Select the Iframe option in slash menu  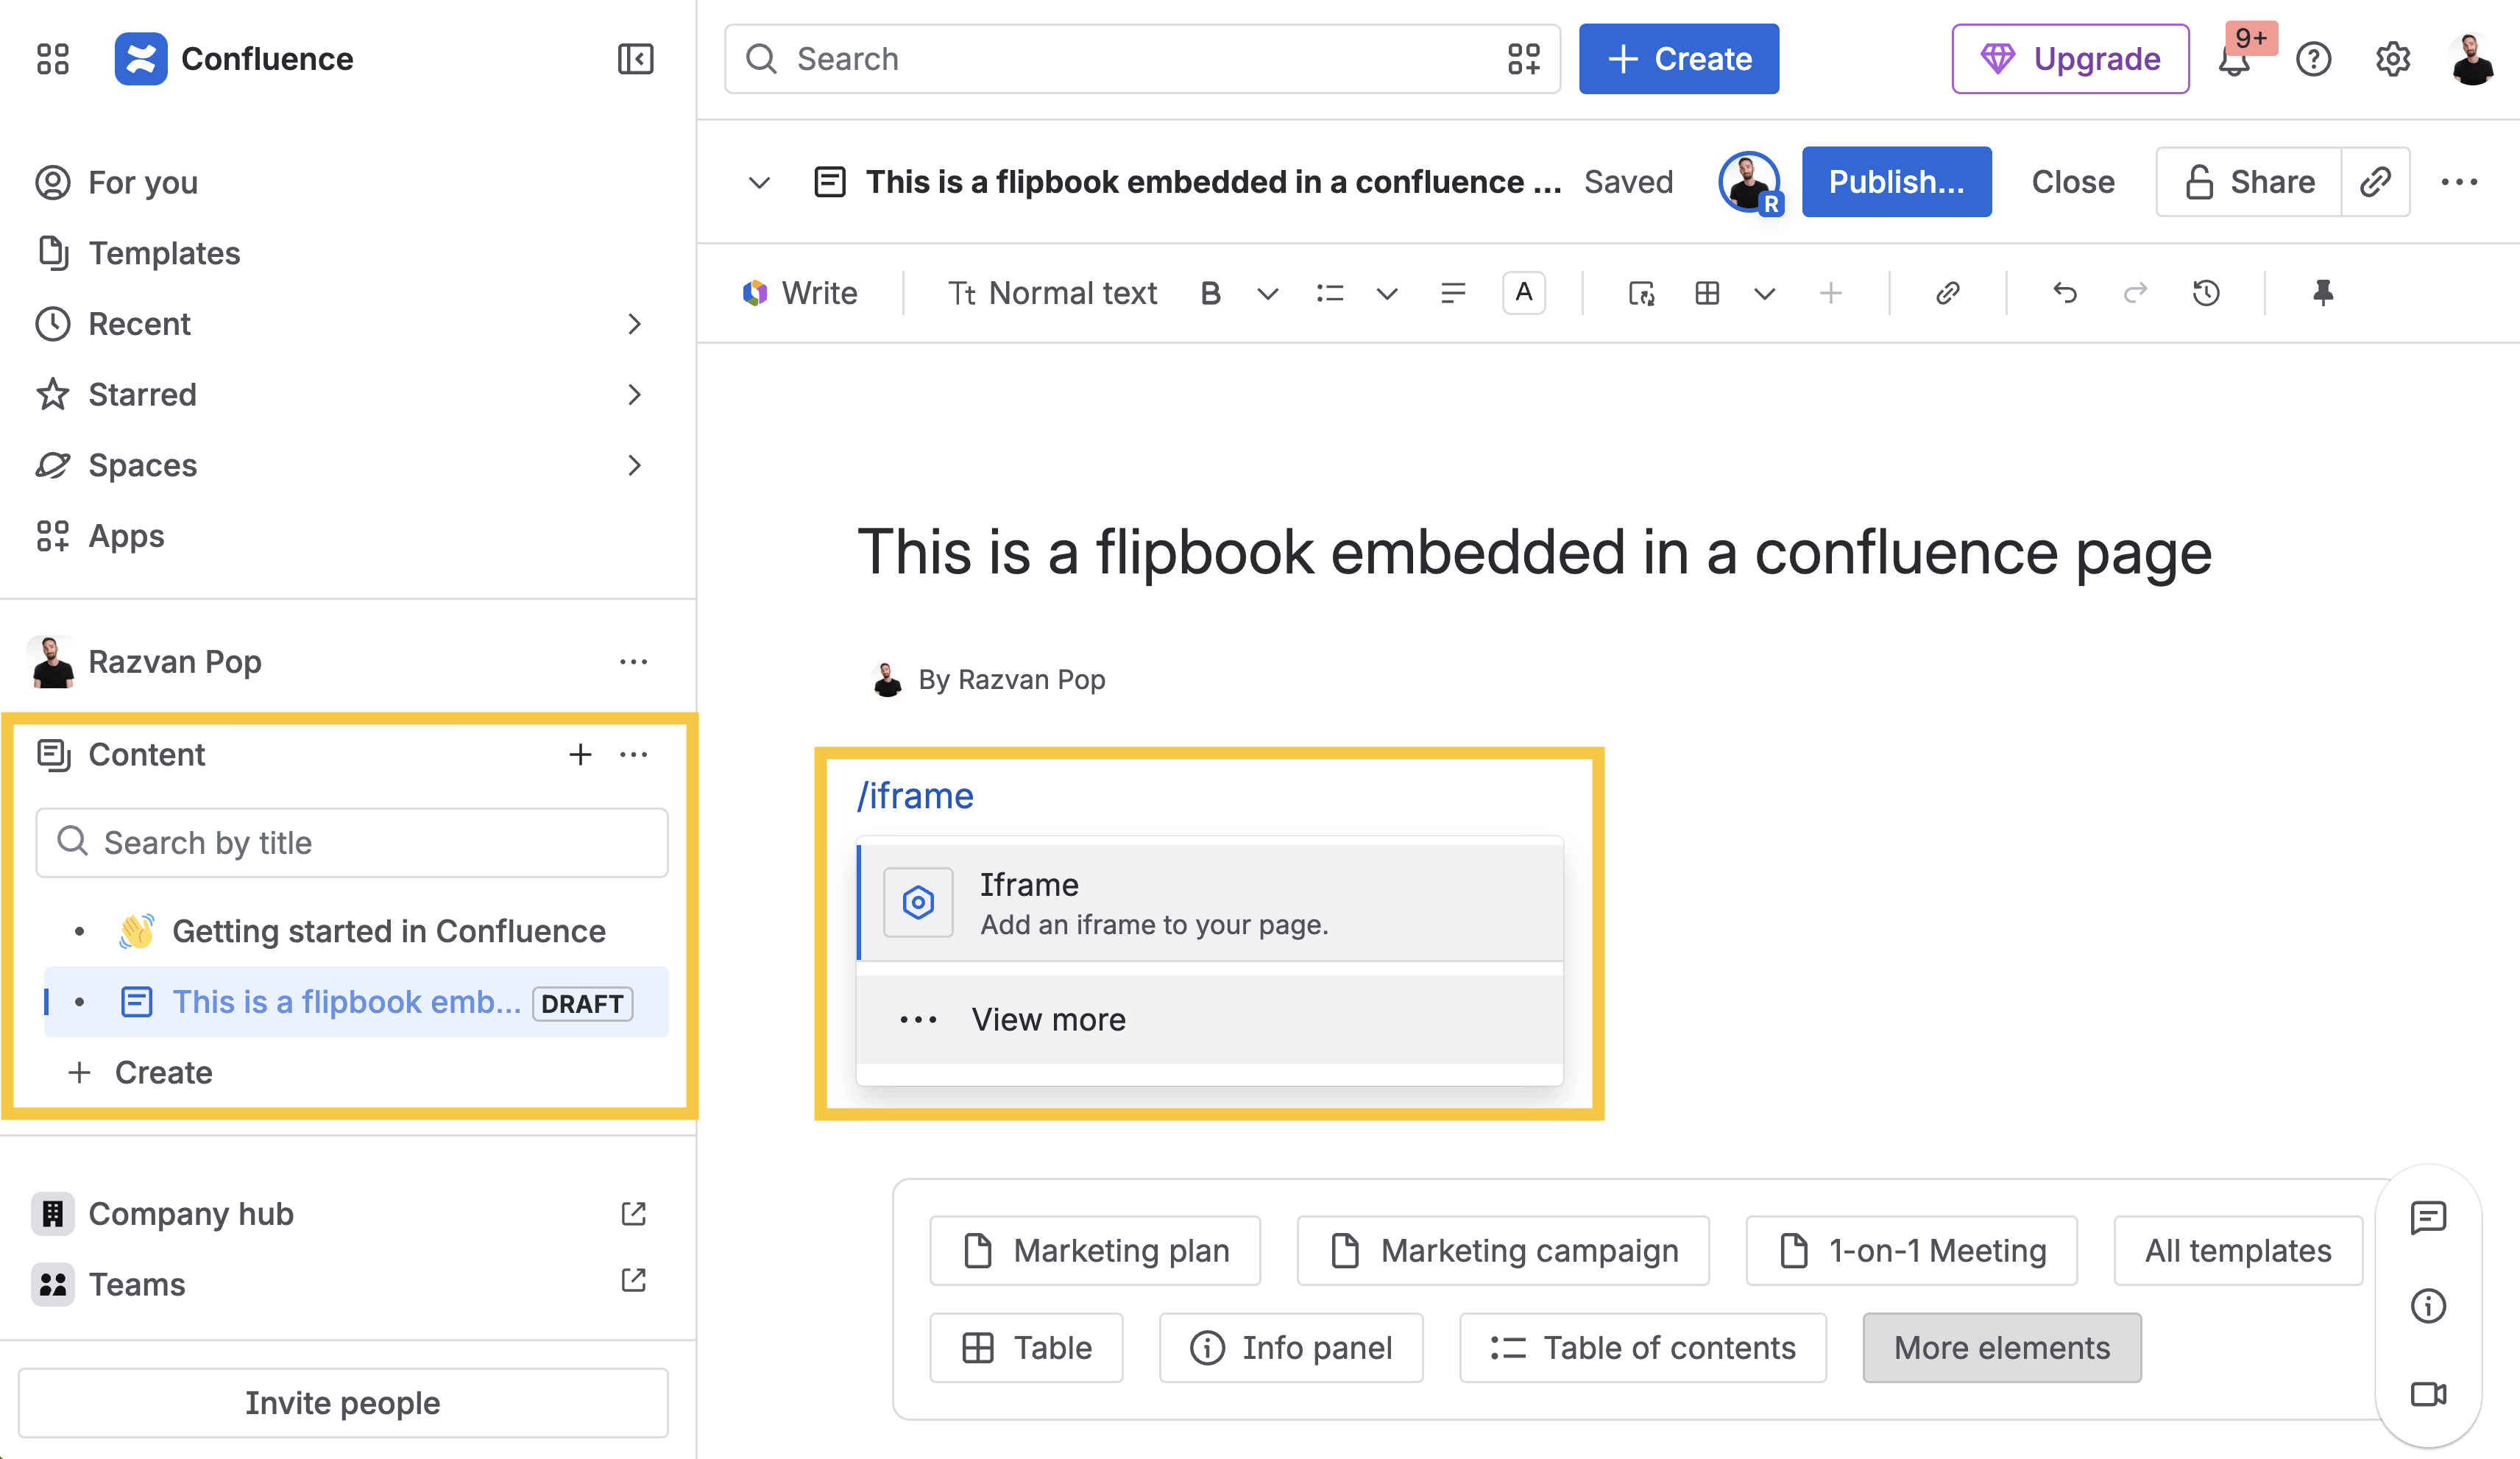(1210, 903)
